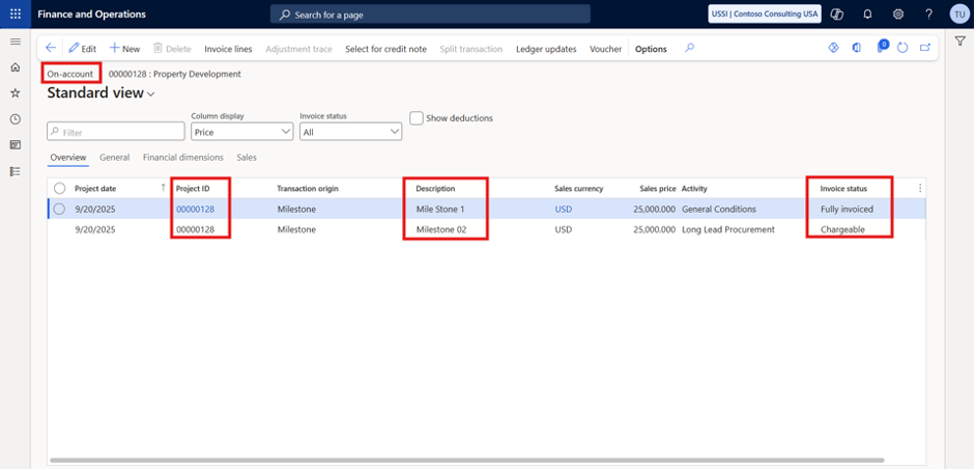The image size is (977, 470).
Task: Open the app launcher waffle icon
Action: 16,14
